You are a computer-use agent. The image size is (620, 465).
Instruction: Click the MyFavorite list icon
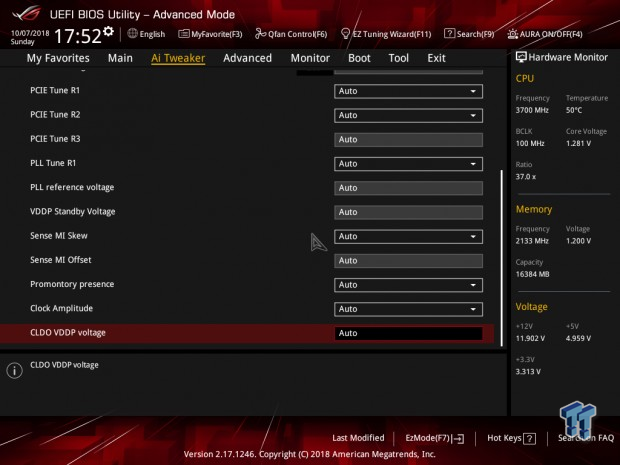click(183, 34)
